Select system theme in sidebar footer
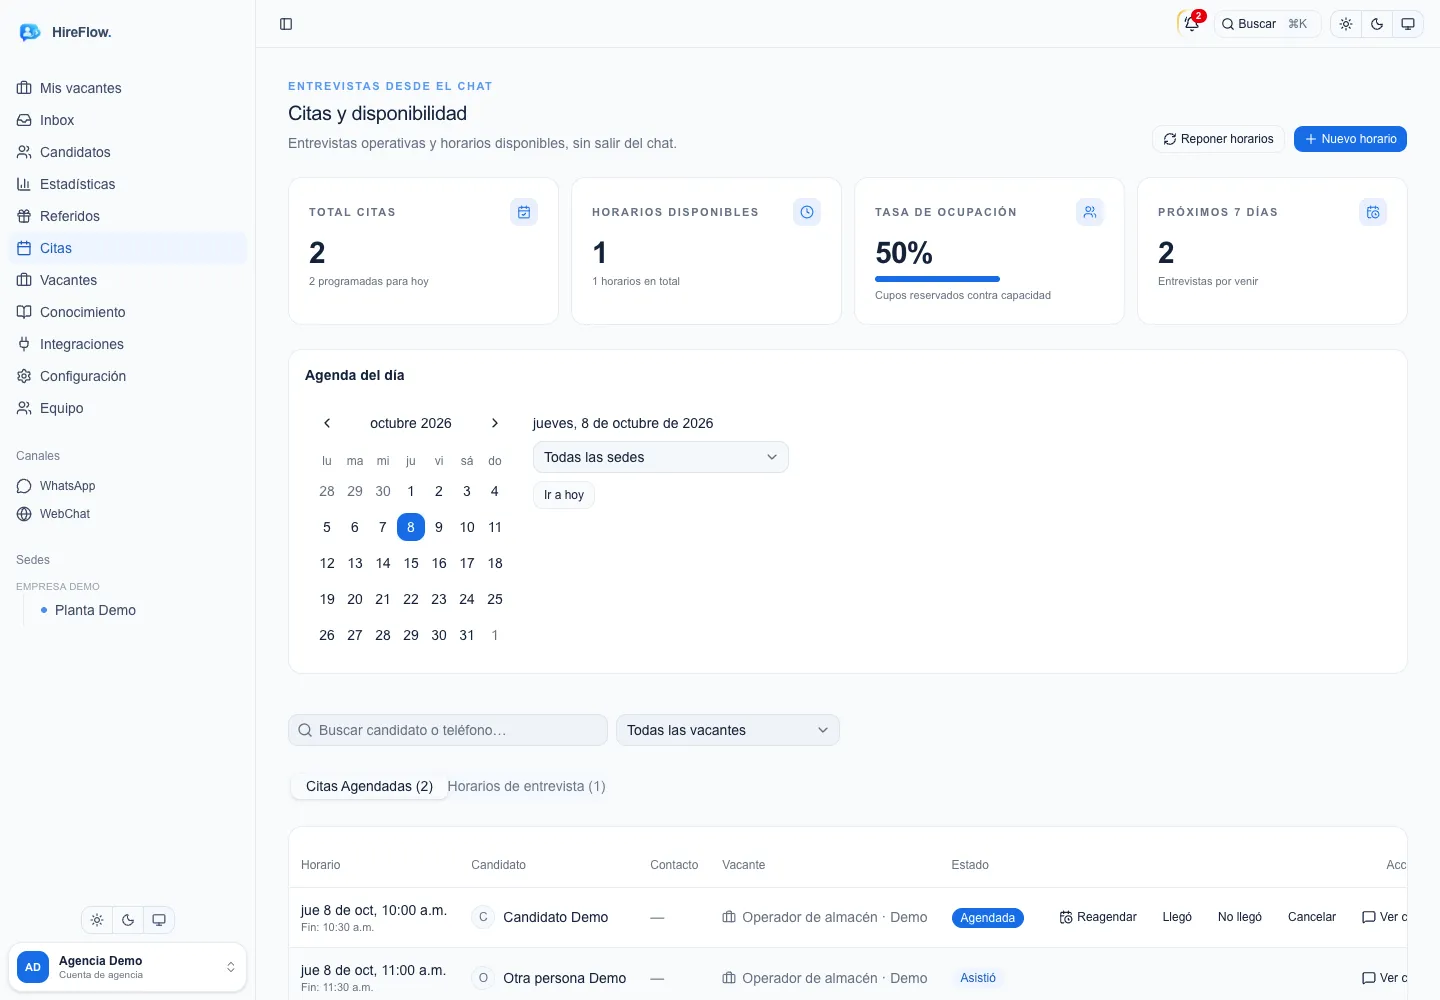This screenshot has width=1440, height=1000. pos(159,920)
